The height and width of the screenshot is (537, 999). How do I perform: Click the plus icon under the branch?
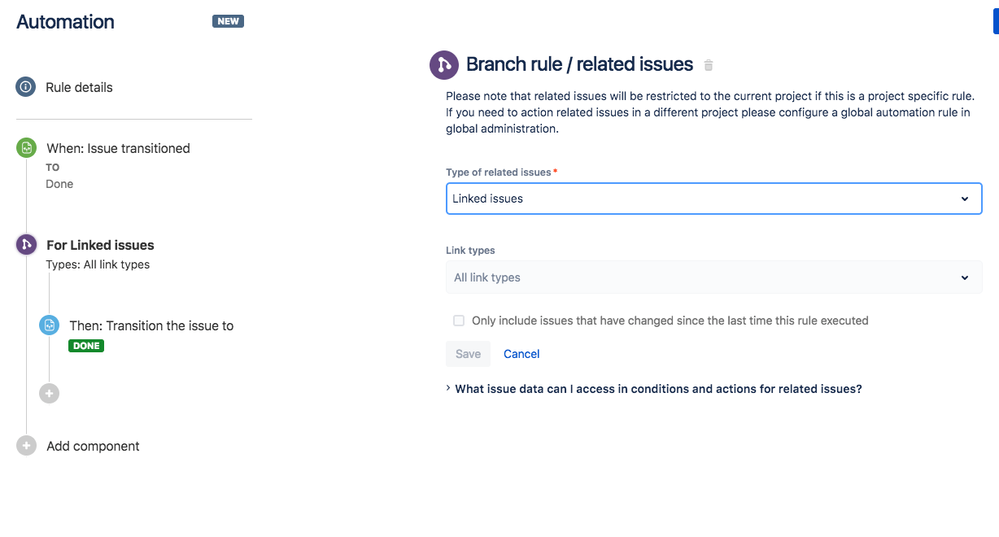pos(49,393)
